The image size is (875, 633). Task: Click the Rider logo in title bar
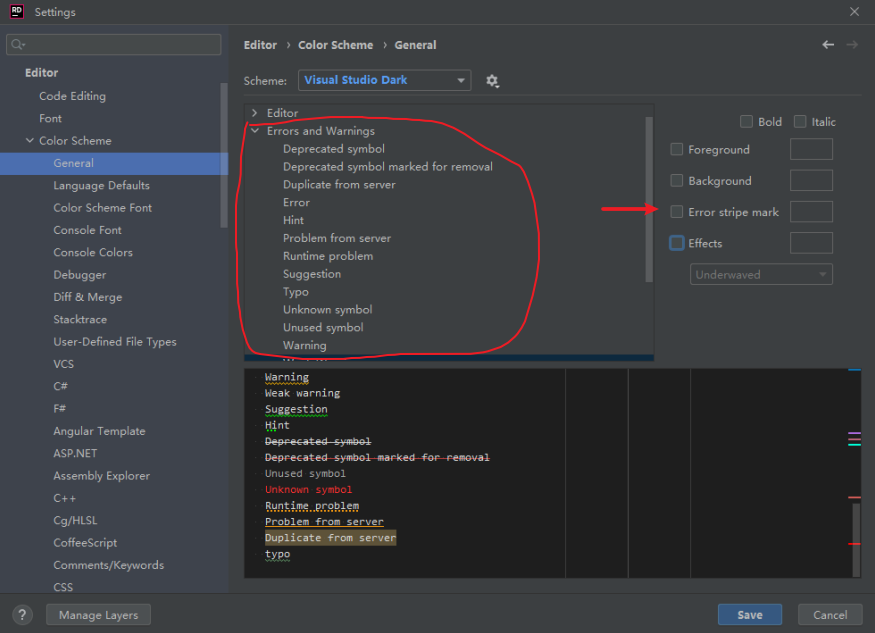click(17, 12)
